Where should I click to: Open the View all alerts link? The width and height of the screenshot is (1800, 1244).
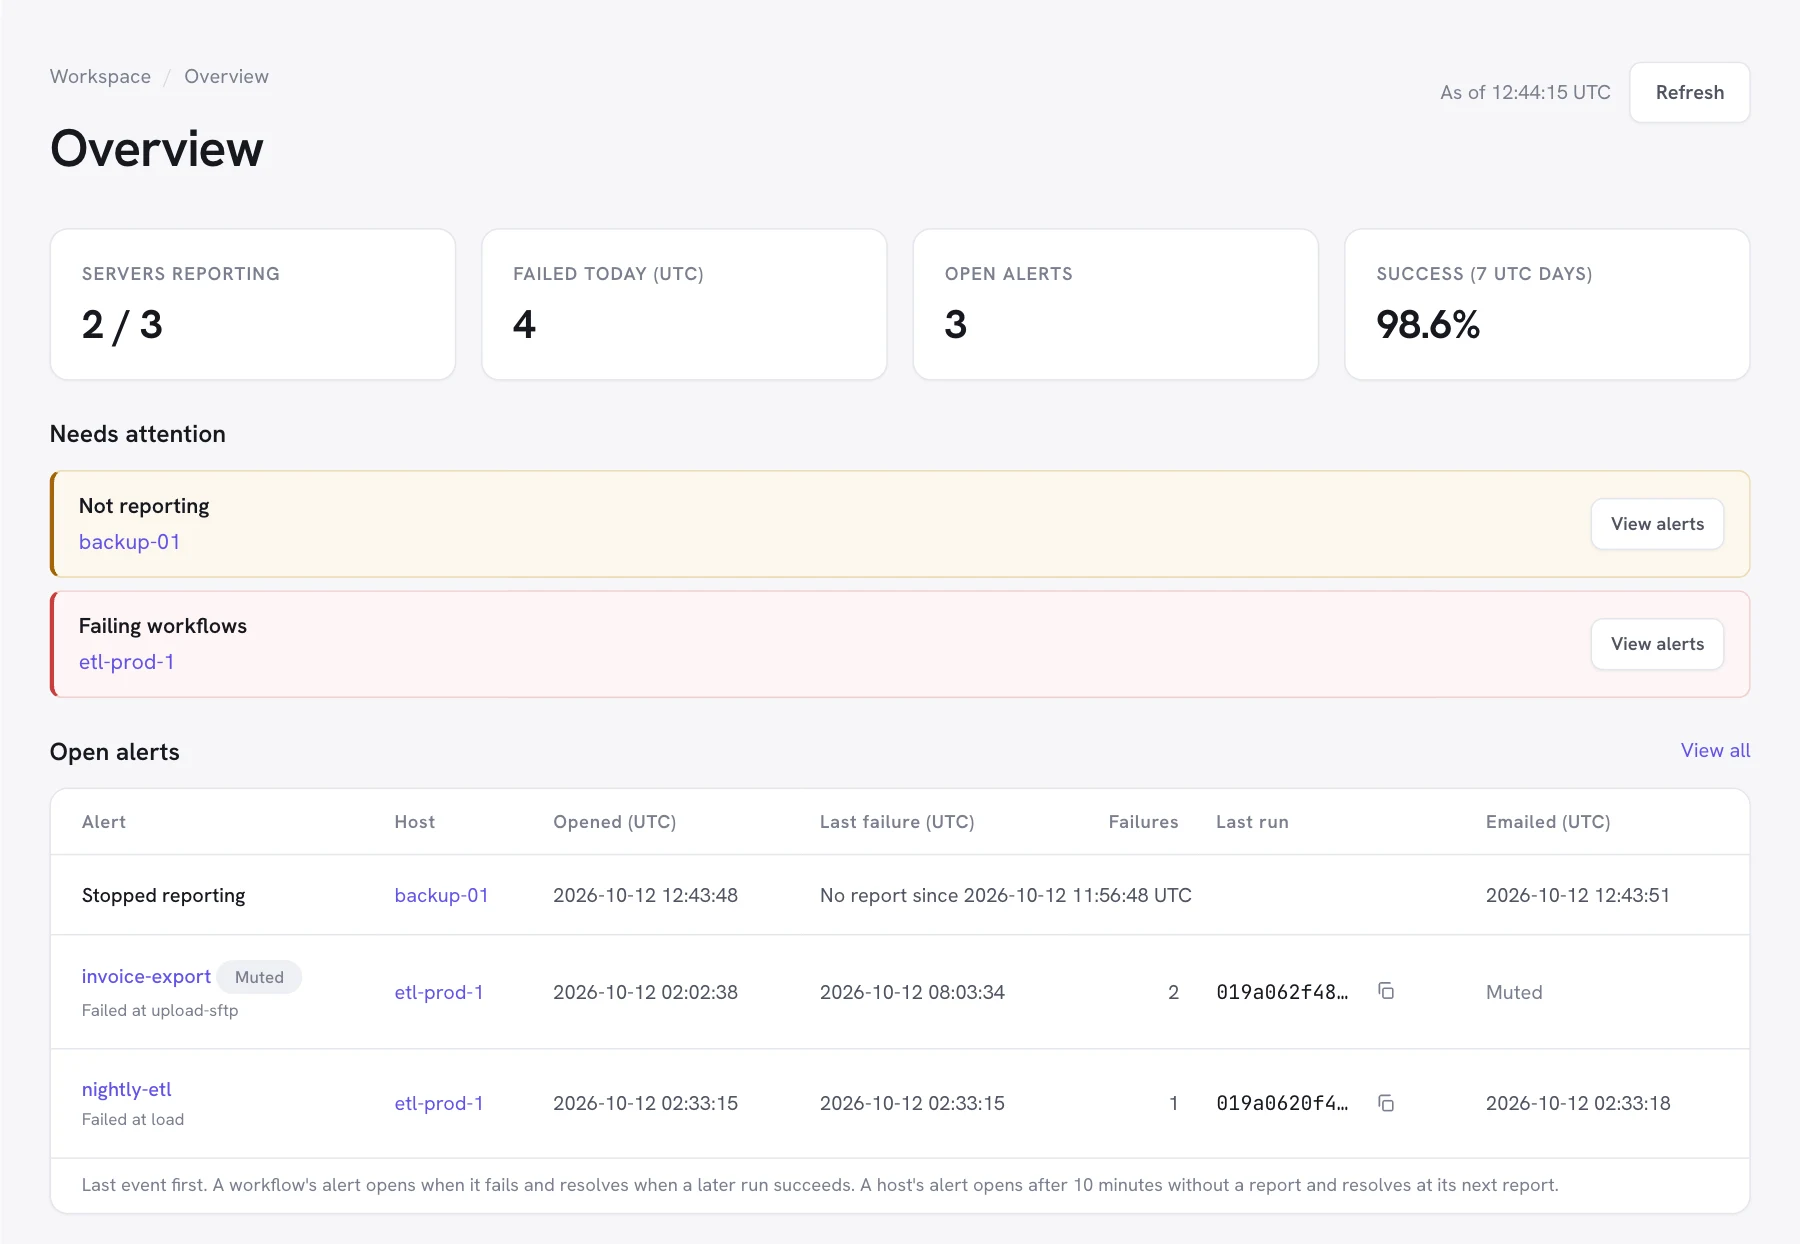tap(1715, 750)
